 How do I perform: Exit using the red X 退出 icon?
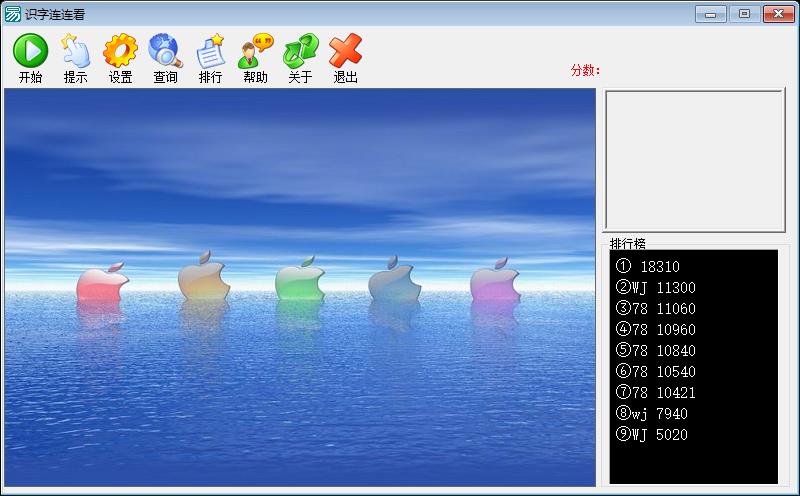(345, 51)
